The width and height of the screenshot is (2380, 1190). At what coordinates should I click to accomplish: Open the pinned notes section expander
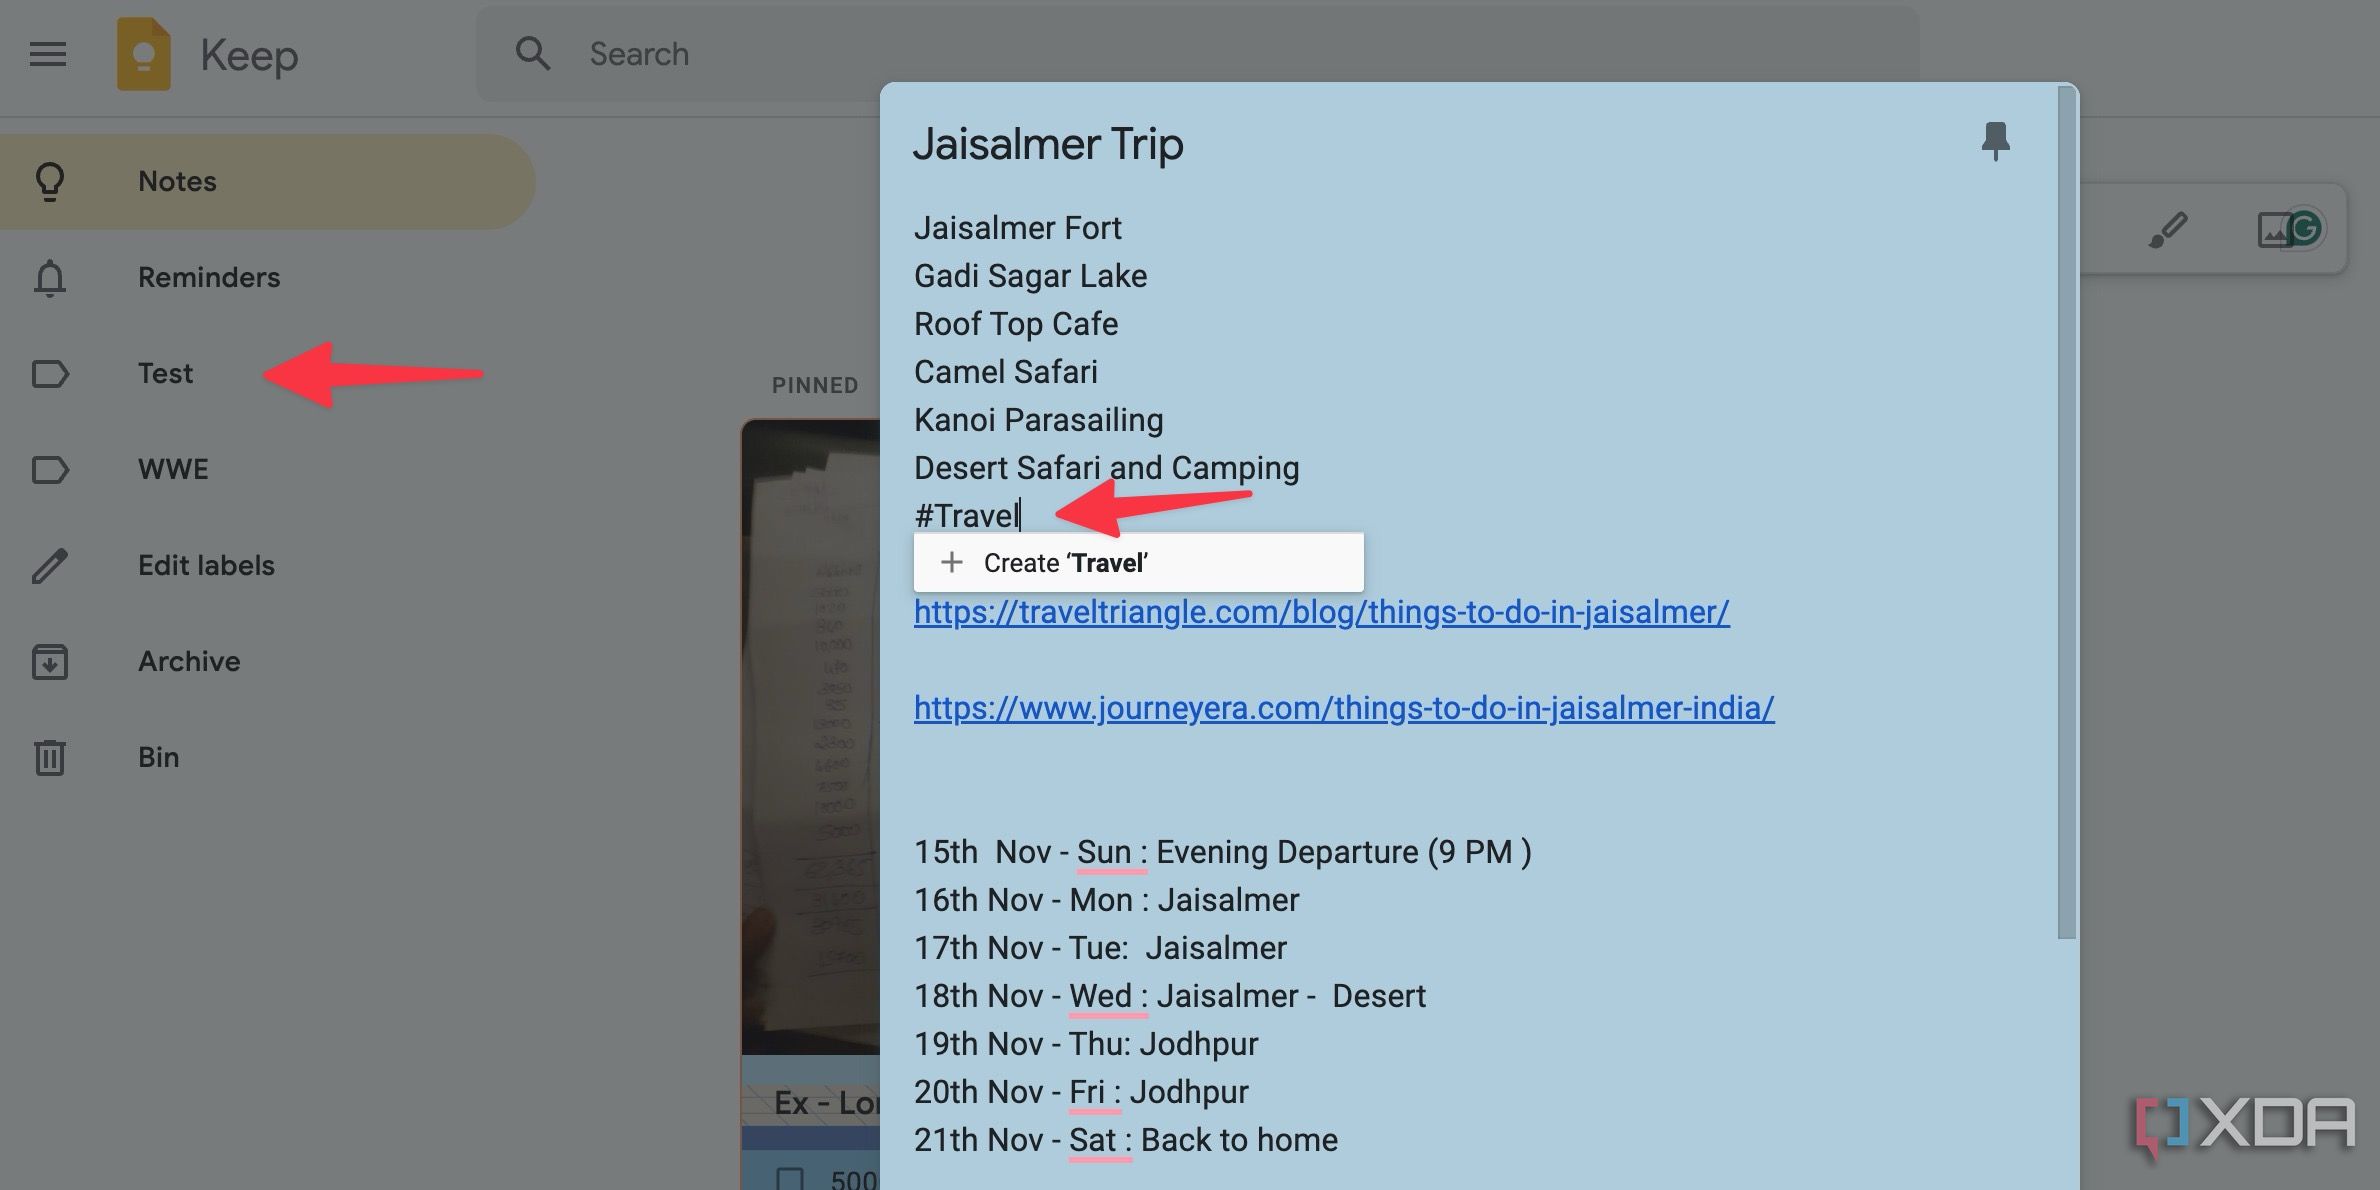click(815, 382)
